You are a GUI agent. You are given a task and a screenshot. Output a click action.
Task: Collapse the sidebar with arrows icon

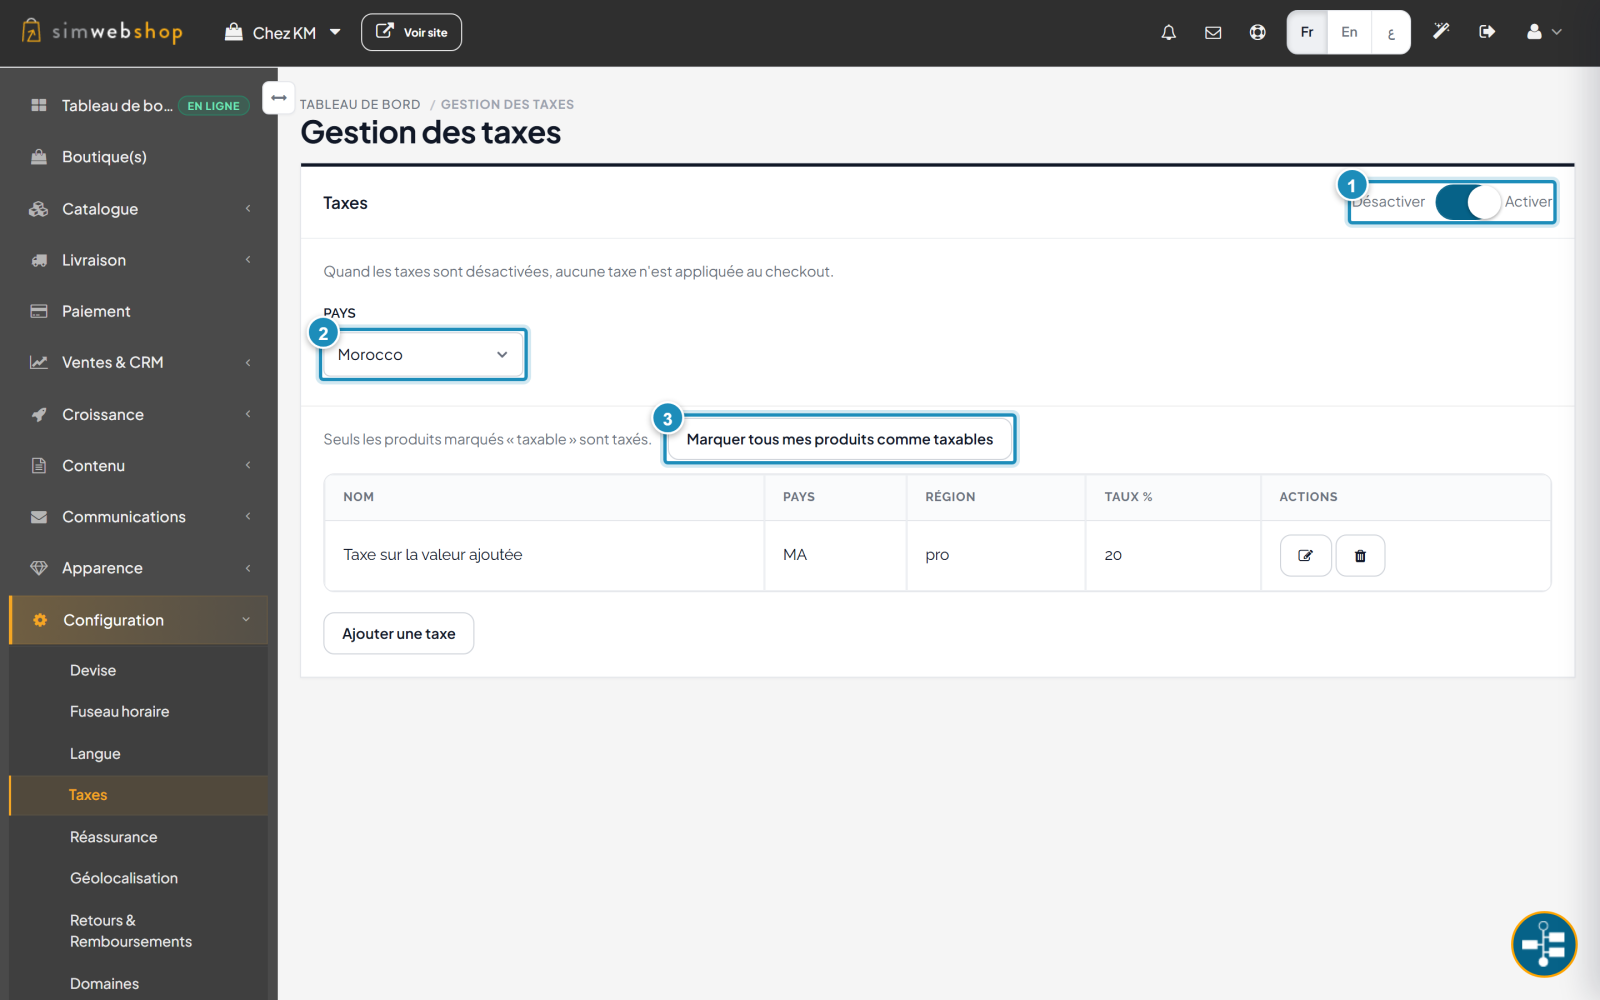279,98
